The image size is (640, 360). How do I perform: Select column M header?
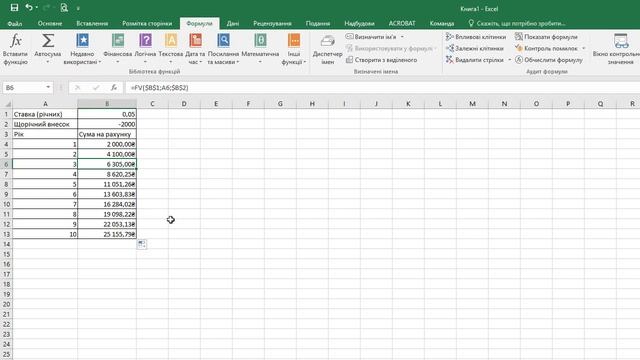pyautogui.click(x=472, y=104)
